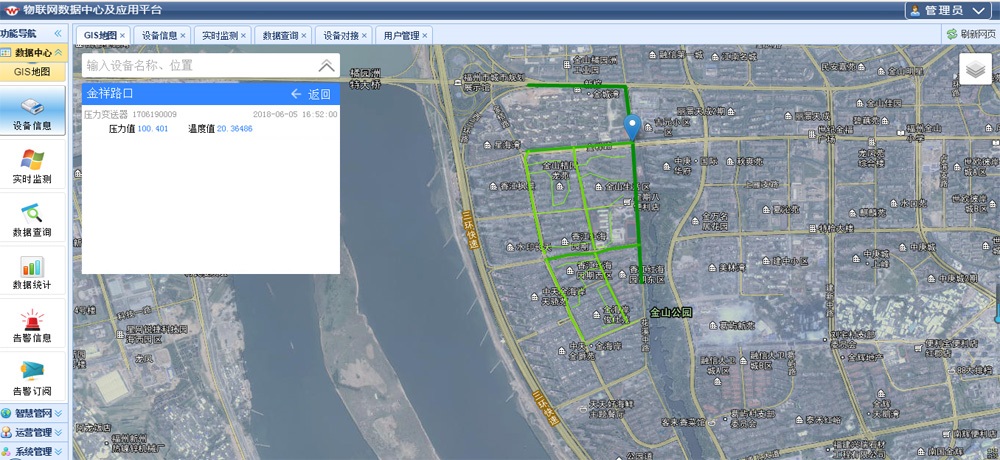Open 数据统计 bar chart icon
The image size is (1000, 460).
pos(32,267)
